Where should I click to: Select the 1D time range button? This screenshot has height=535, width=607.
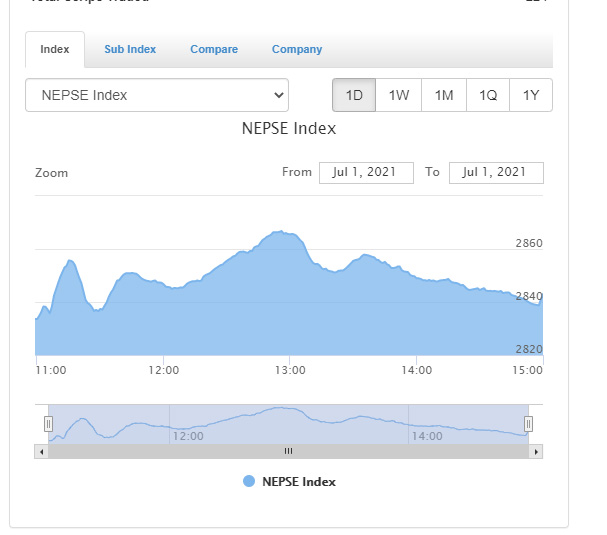pos(354,96)
